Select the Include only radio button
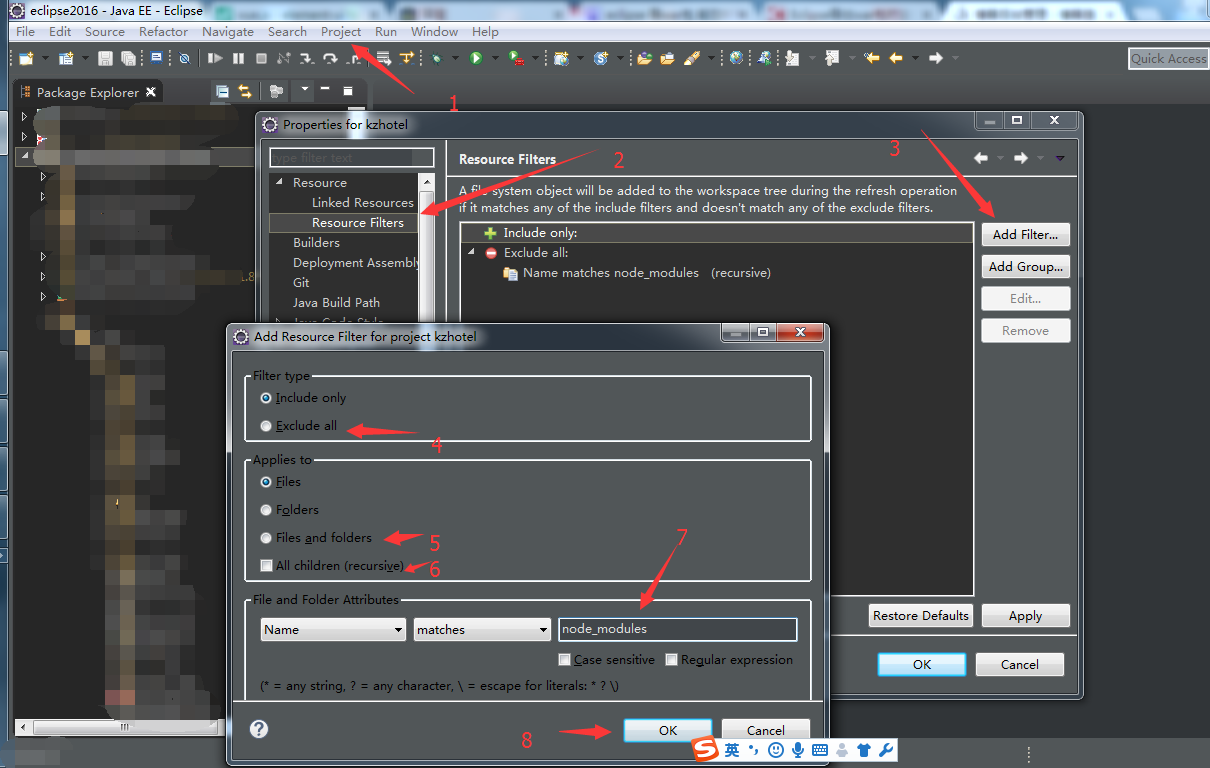 265,398
